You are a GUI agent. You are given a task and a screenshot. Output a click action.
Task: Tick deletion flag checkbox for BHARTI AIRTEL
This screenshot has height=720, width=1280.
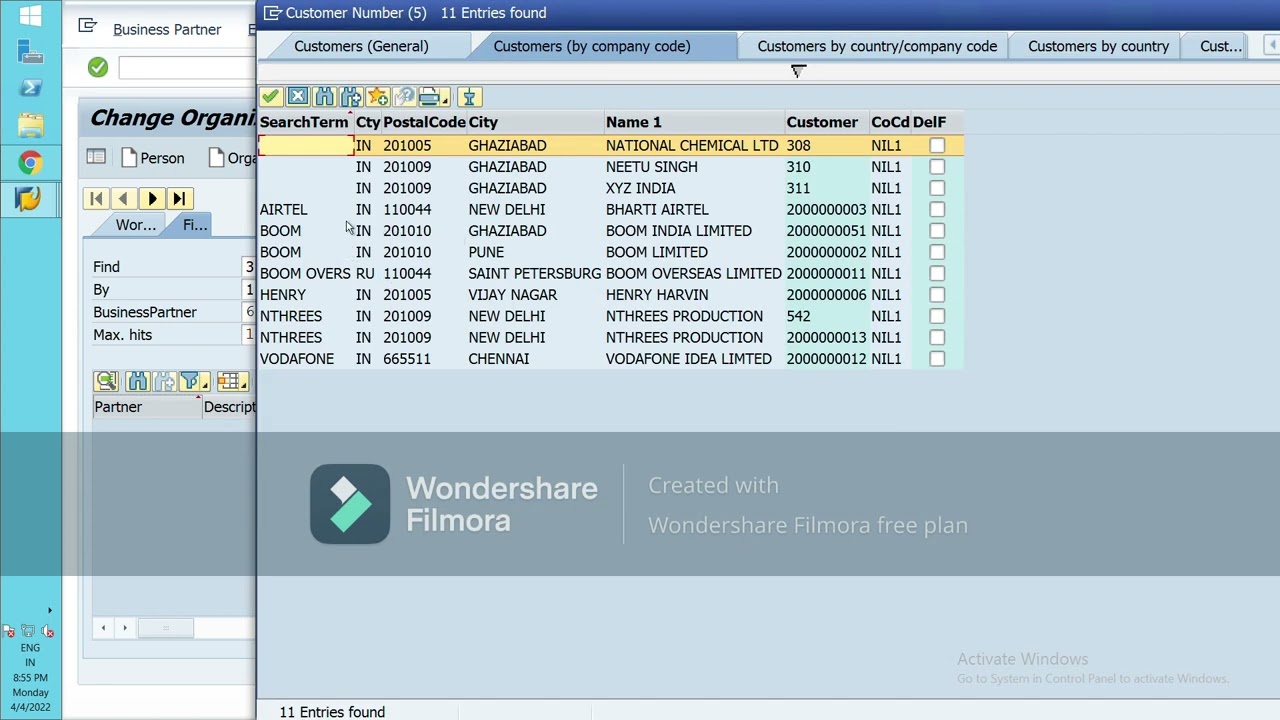coord(937,210)
